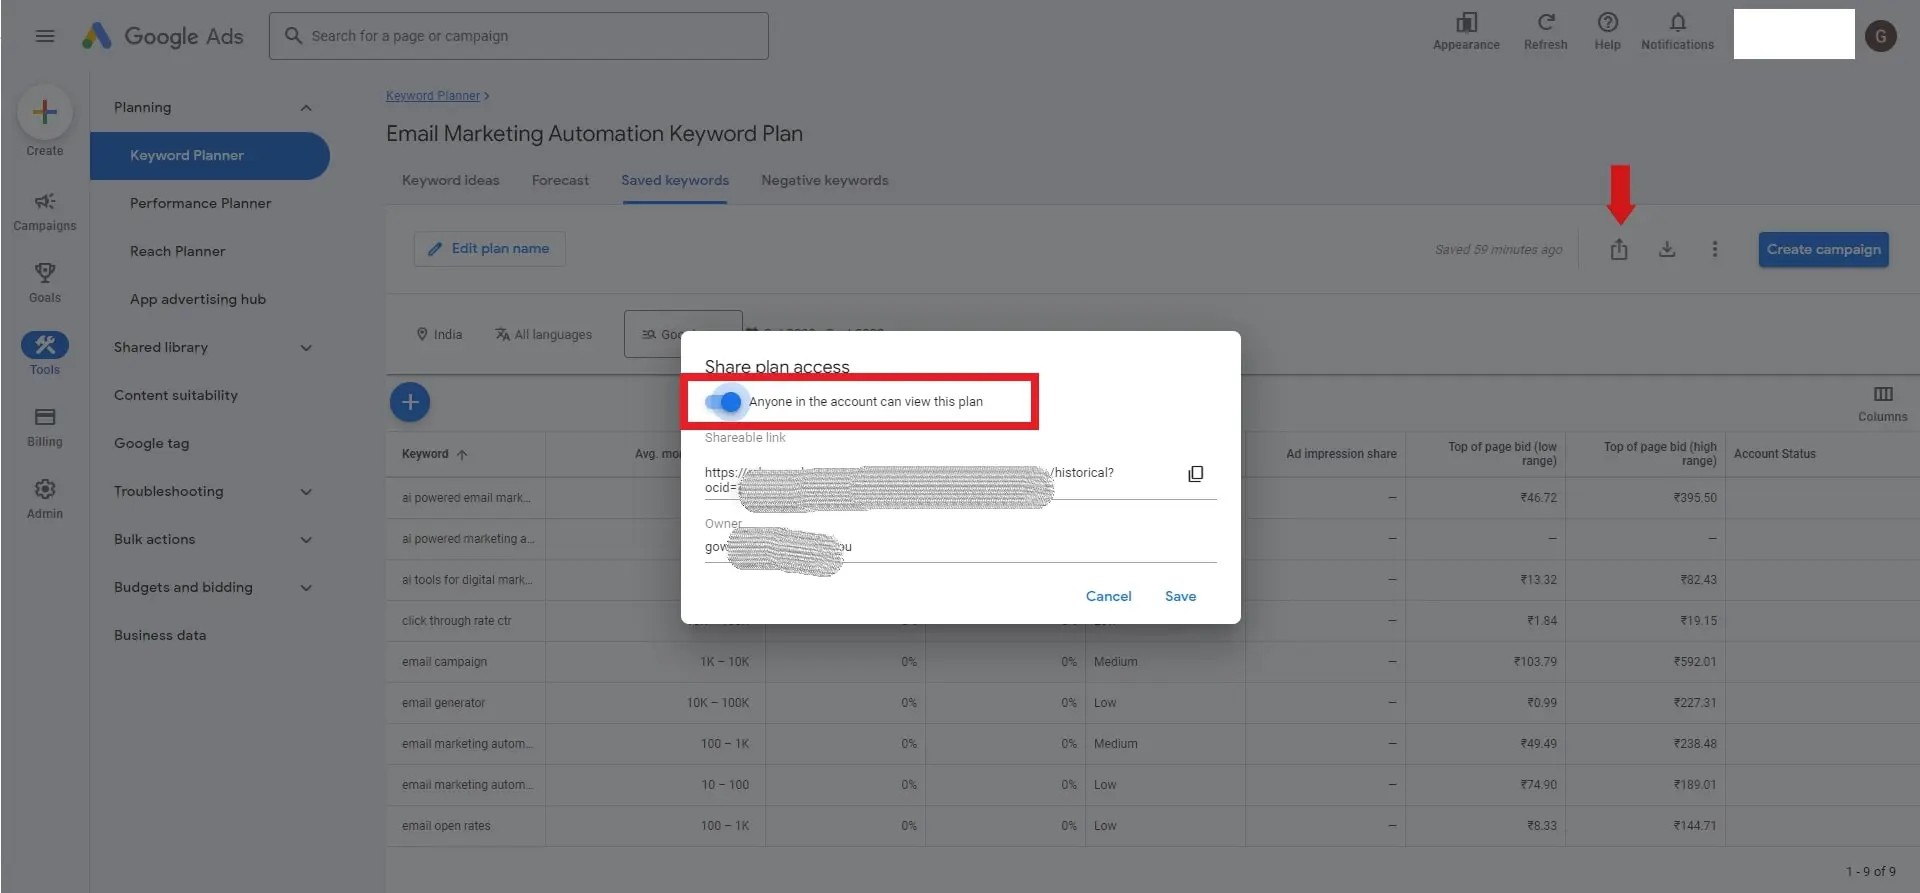The height and width of the screenshot is (893, 1920).
Task: Click the Keyword Planner breadcrumb link
Action: [433, 96]
